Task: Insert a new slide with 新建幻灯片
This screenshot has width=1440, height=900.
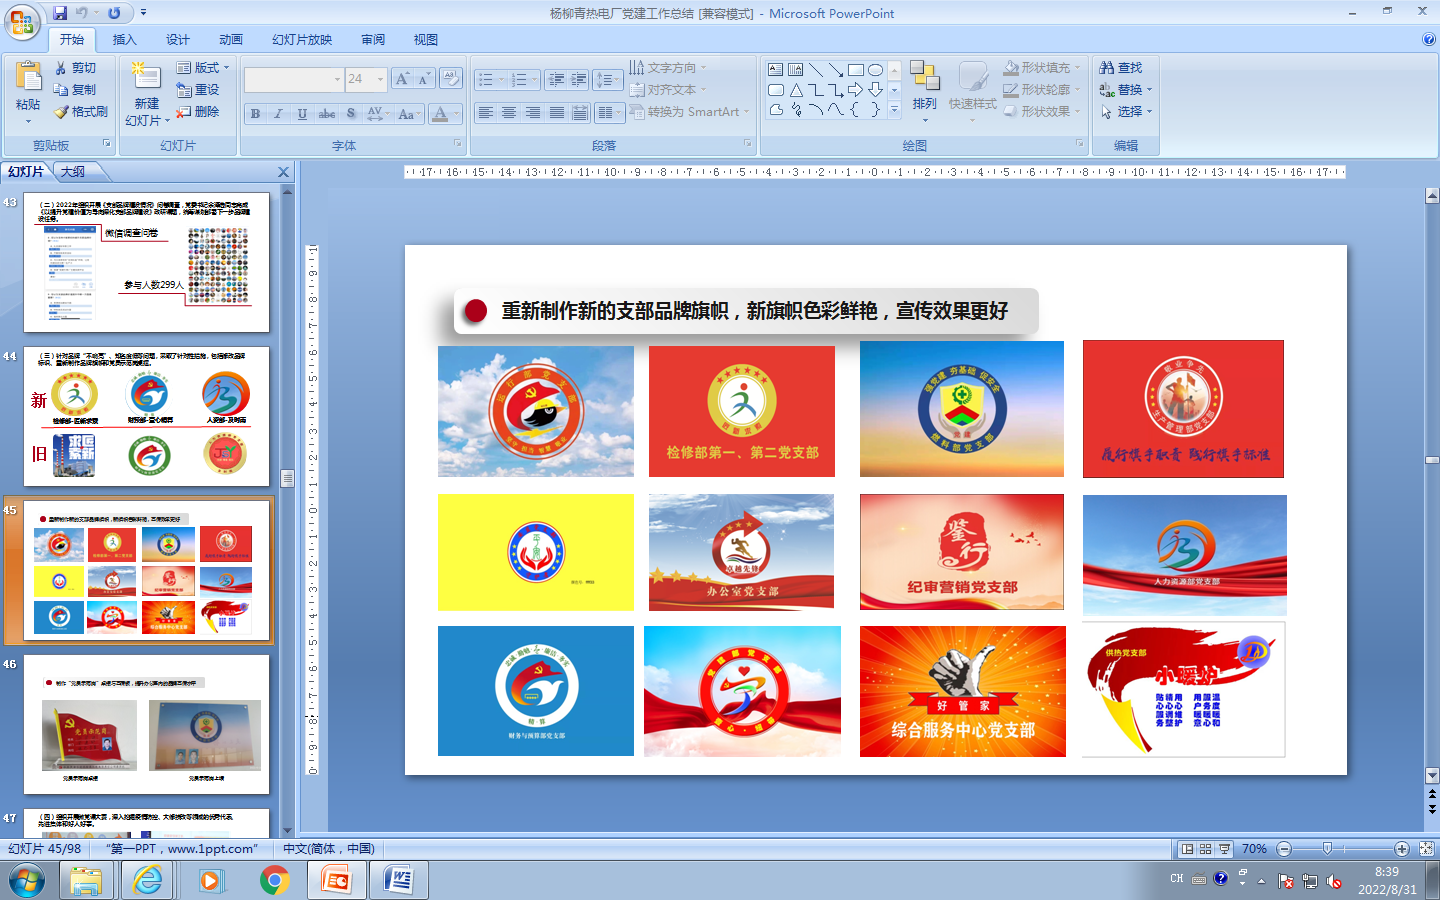Action: pos(146,94)
